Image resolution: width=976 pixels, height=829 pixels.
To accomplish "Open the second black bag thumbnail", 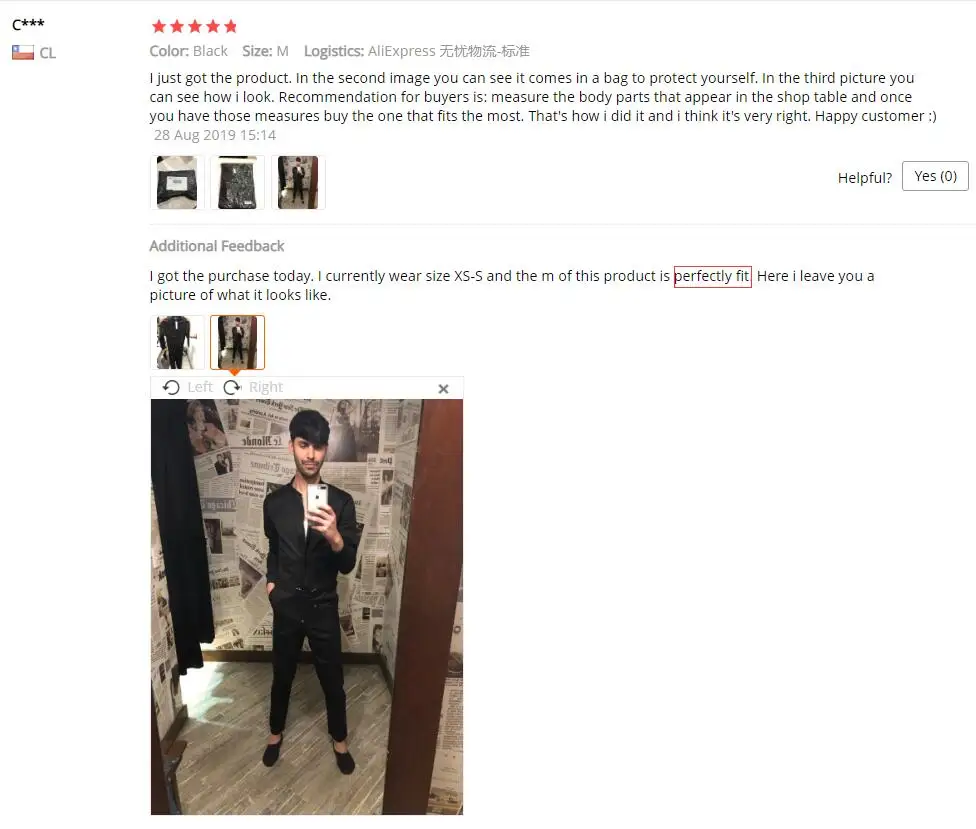I will pyautogui.click(x=237, y=182).
